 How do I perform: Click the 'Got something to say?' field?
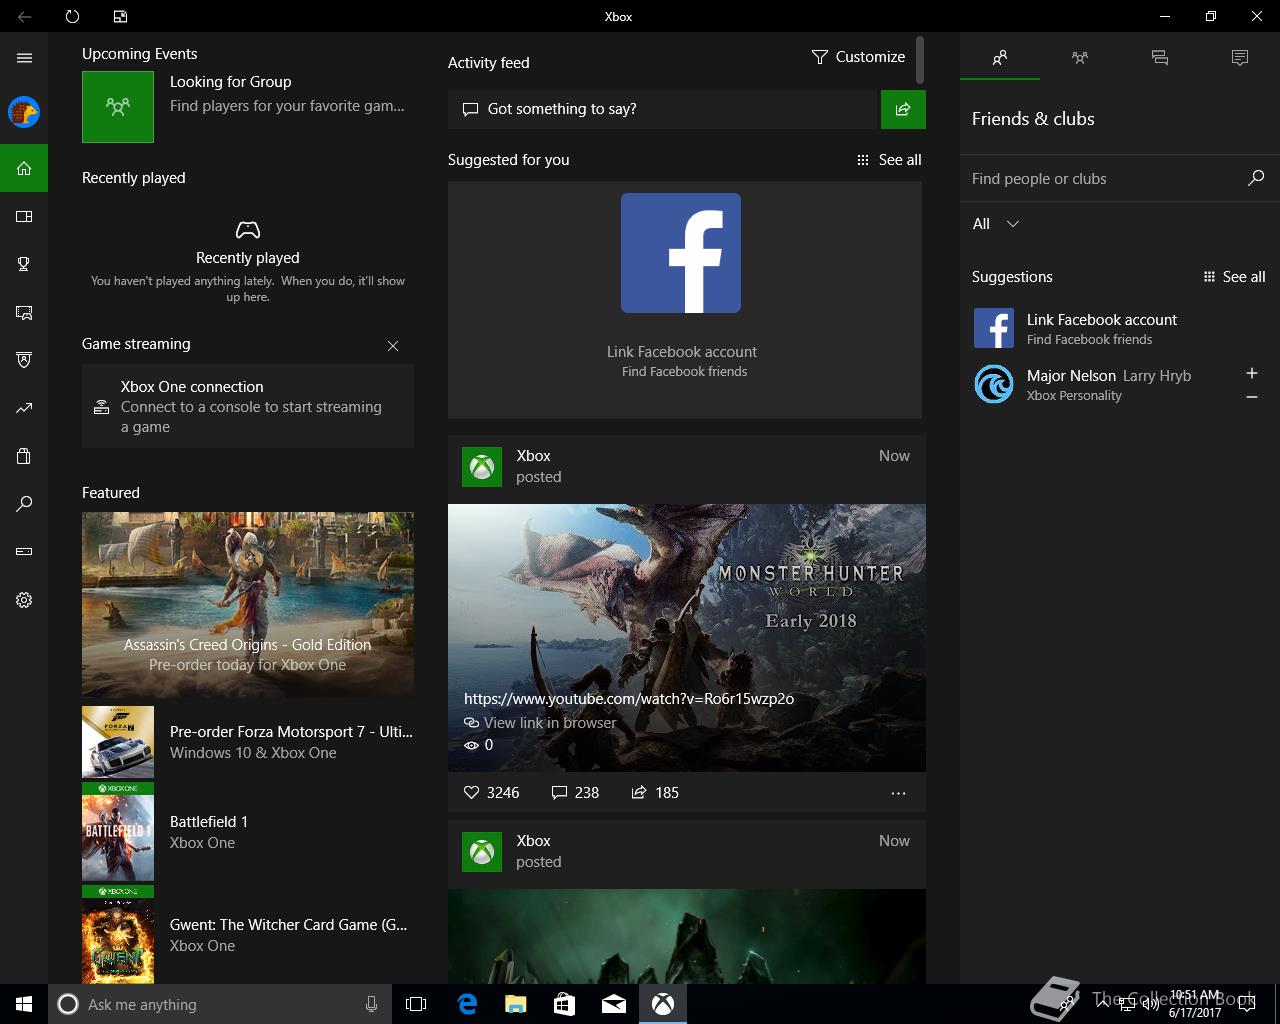[662, 109]
